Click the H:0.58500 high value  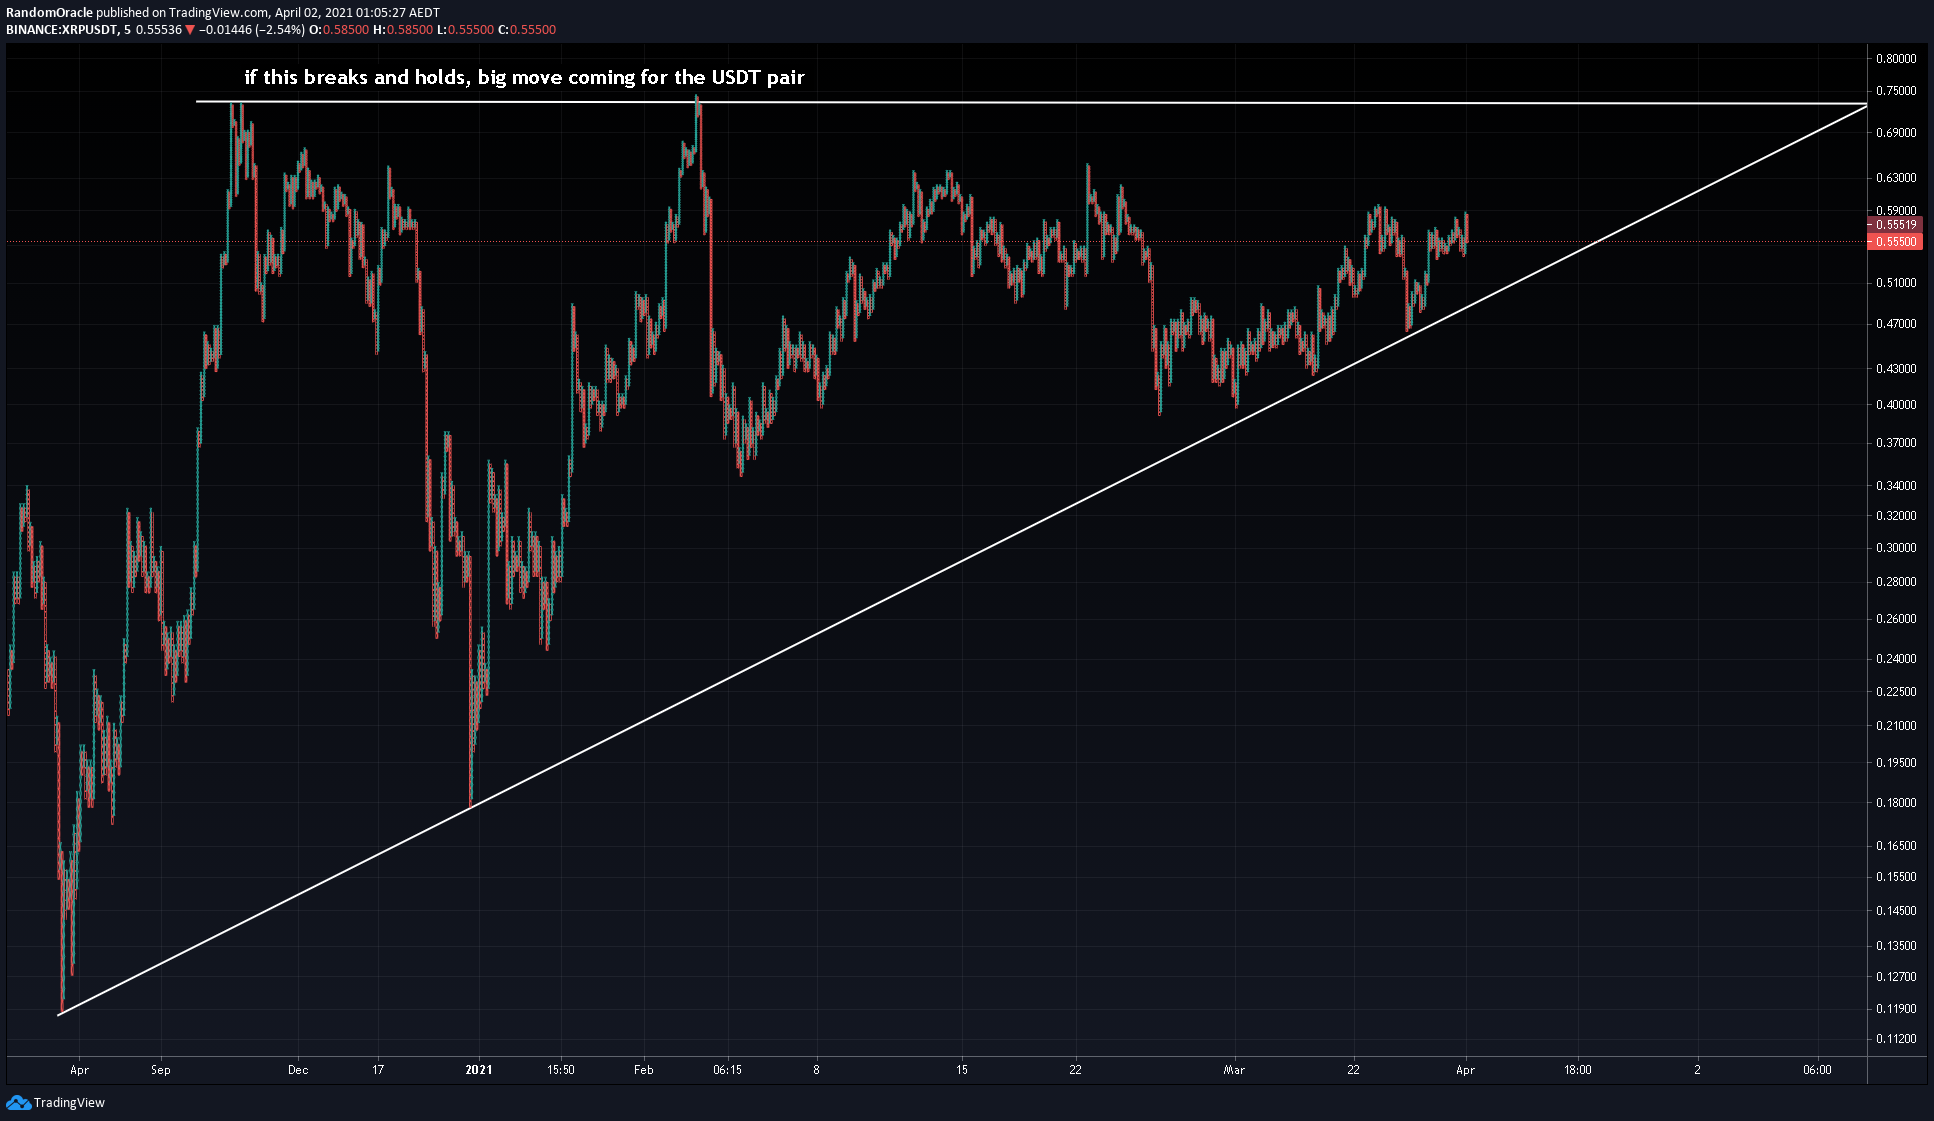coord(403,30)
